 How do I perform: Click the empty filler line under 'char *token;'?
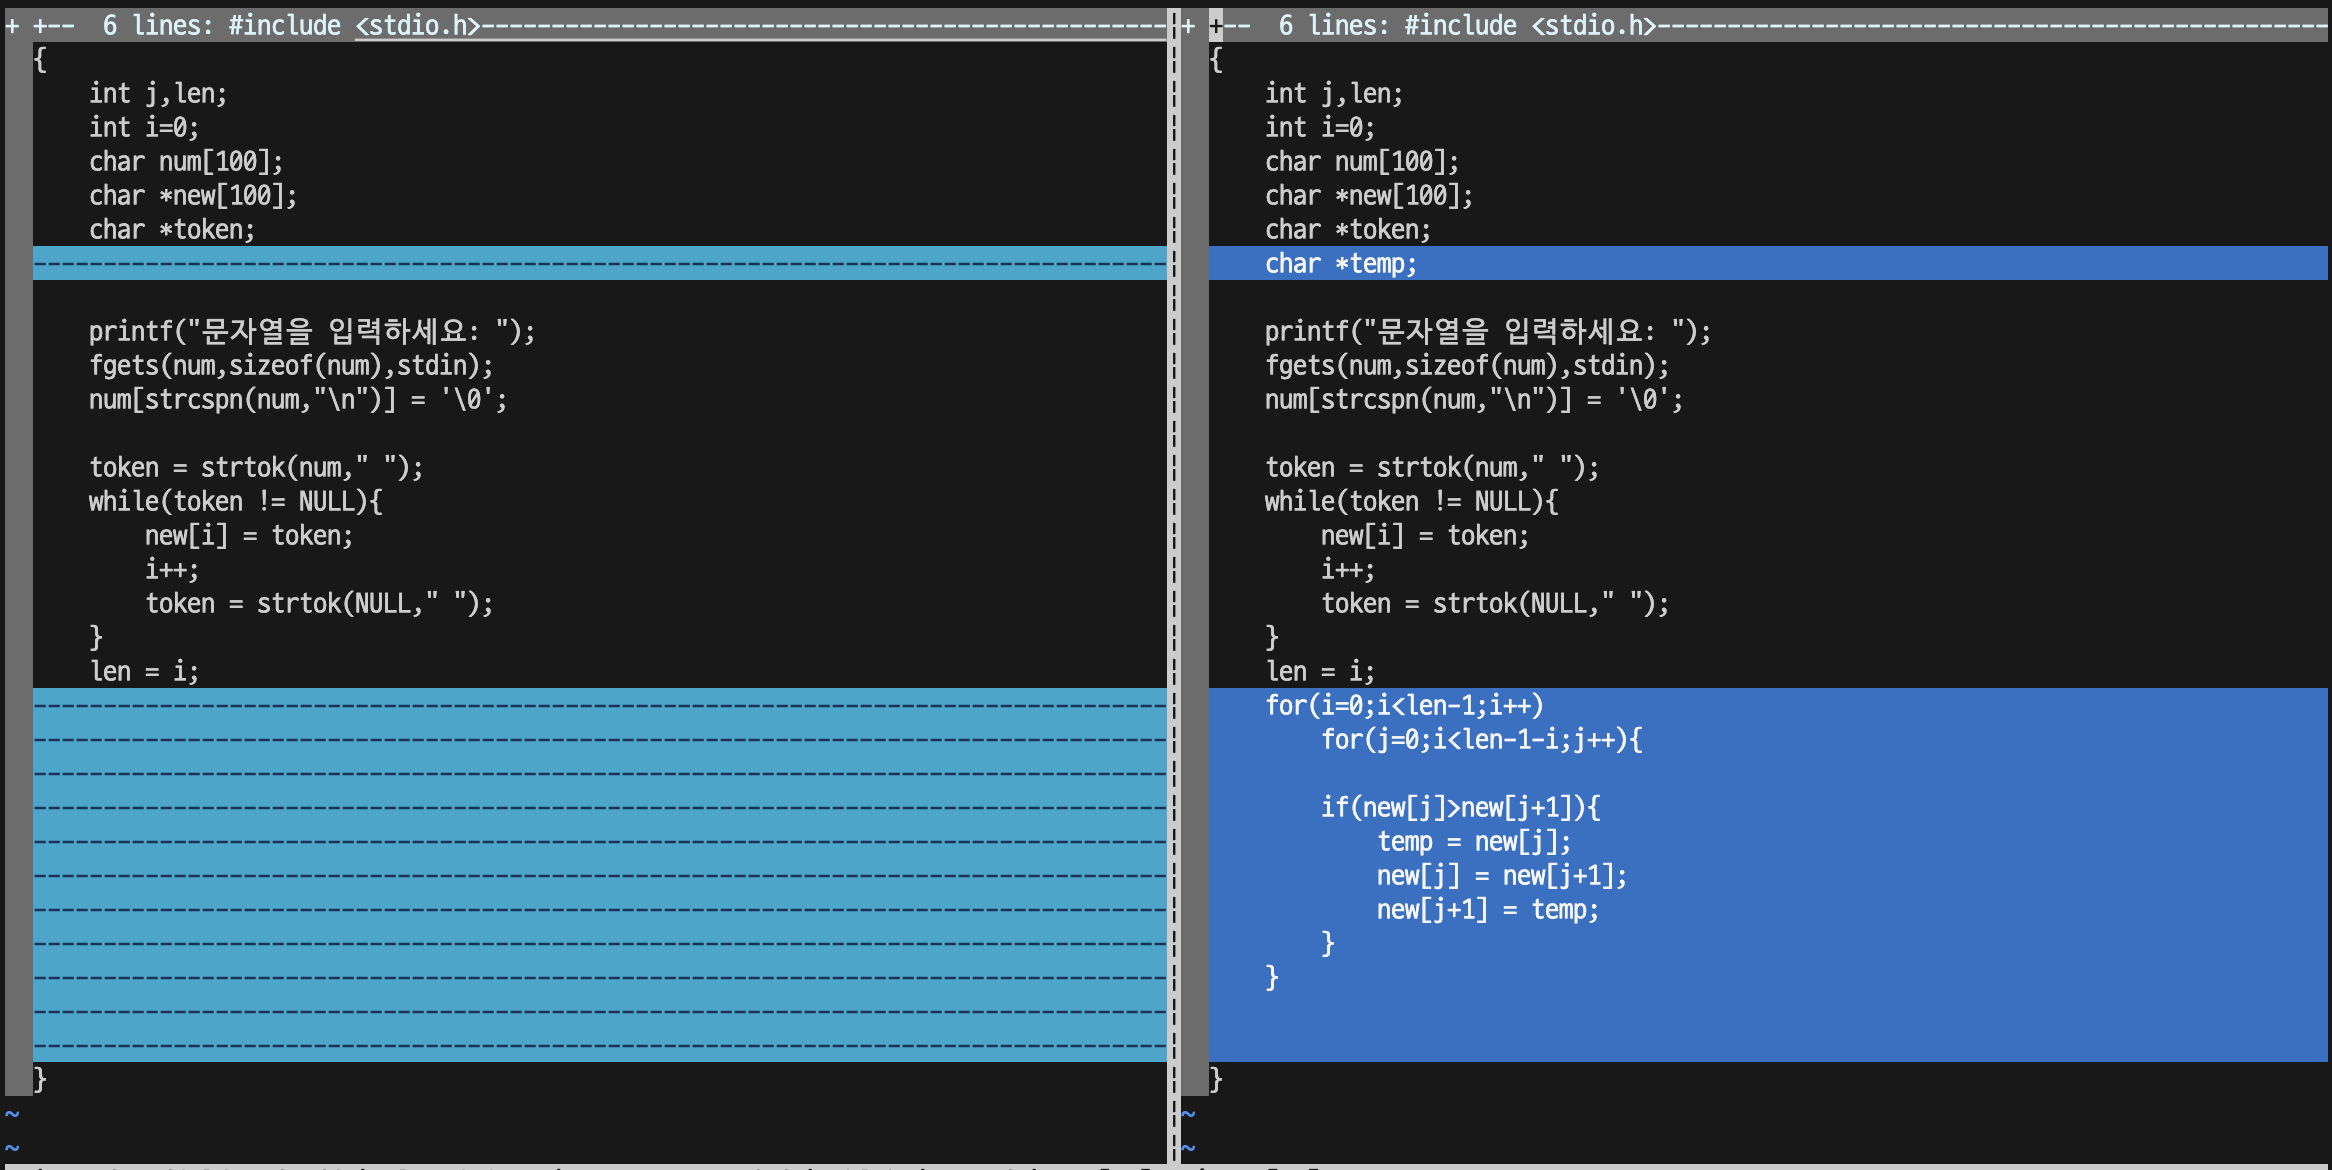click(x=600, y=264)
